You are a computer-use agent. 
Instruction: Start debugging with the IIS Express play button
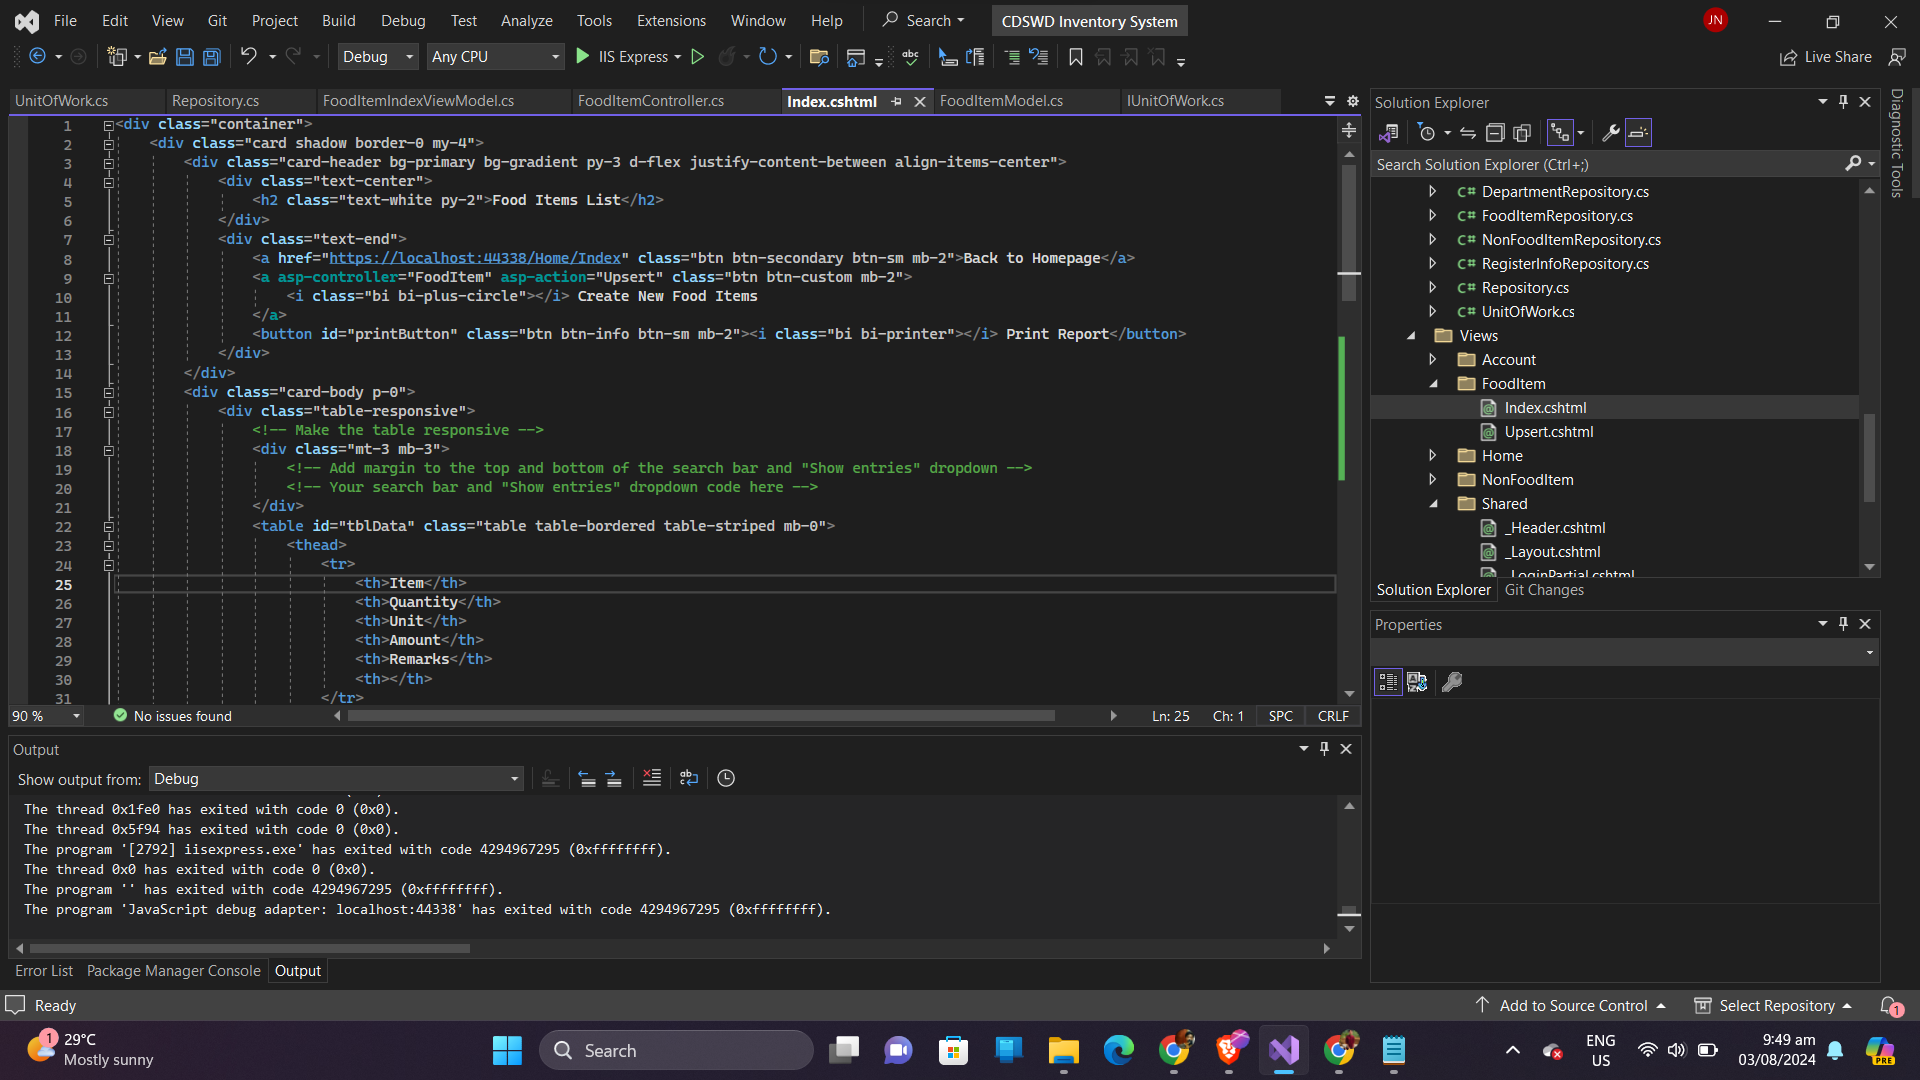[583, 57]
